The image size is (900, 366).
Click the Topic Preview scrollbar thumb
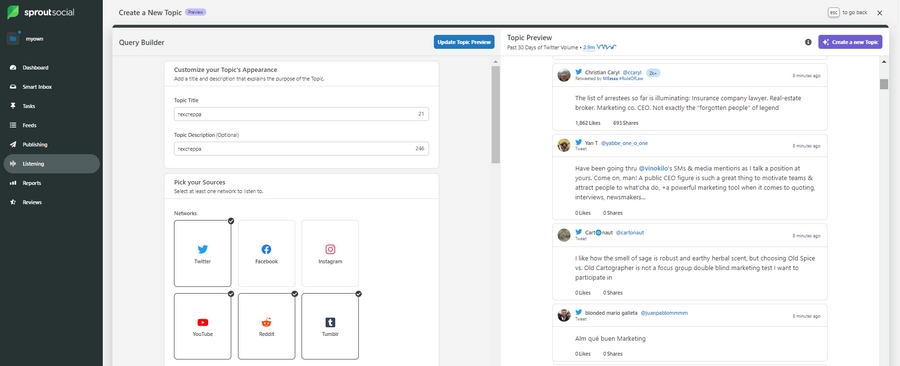pos(884,84)
